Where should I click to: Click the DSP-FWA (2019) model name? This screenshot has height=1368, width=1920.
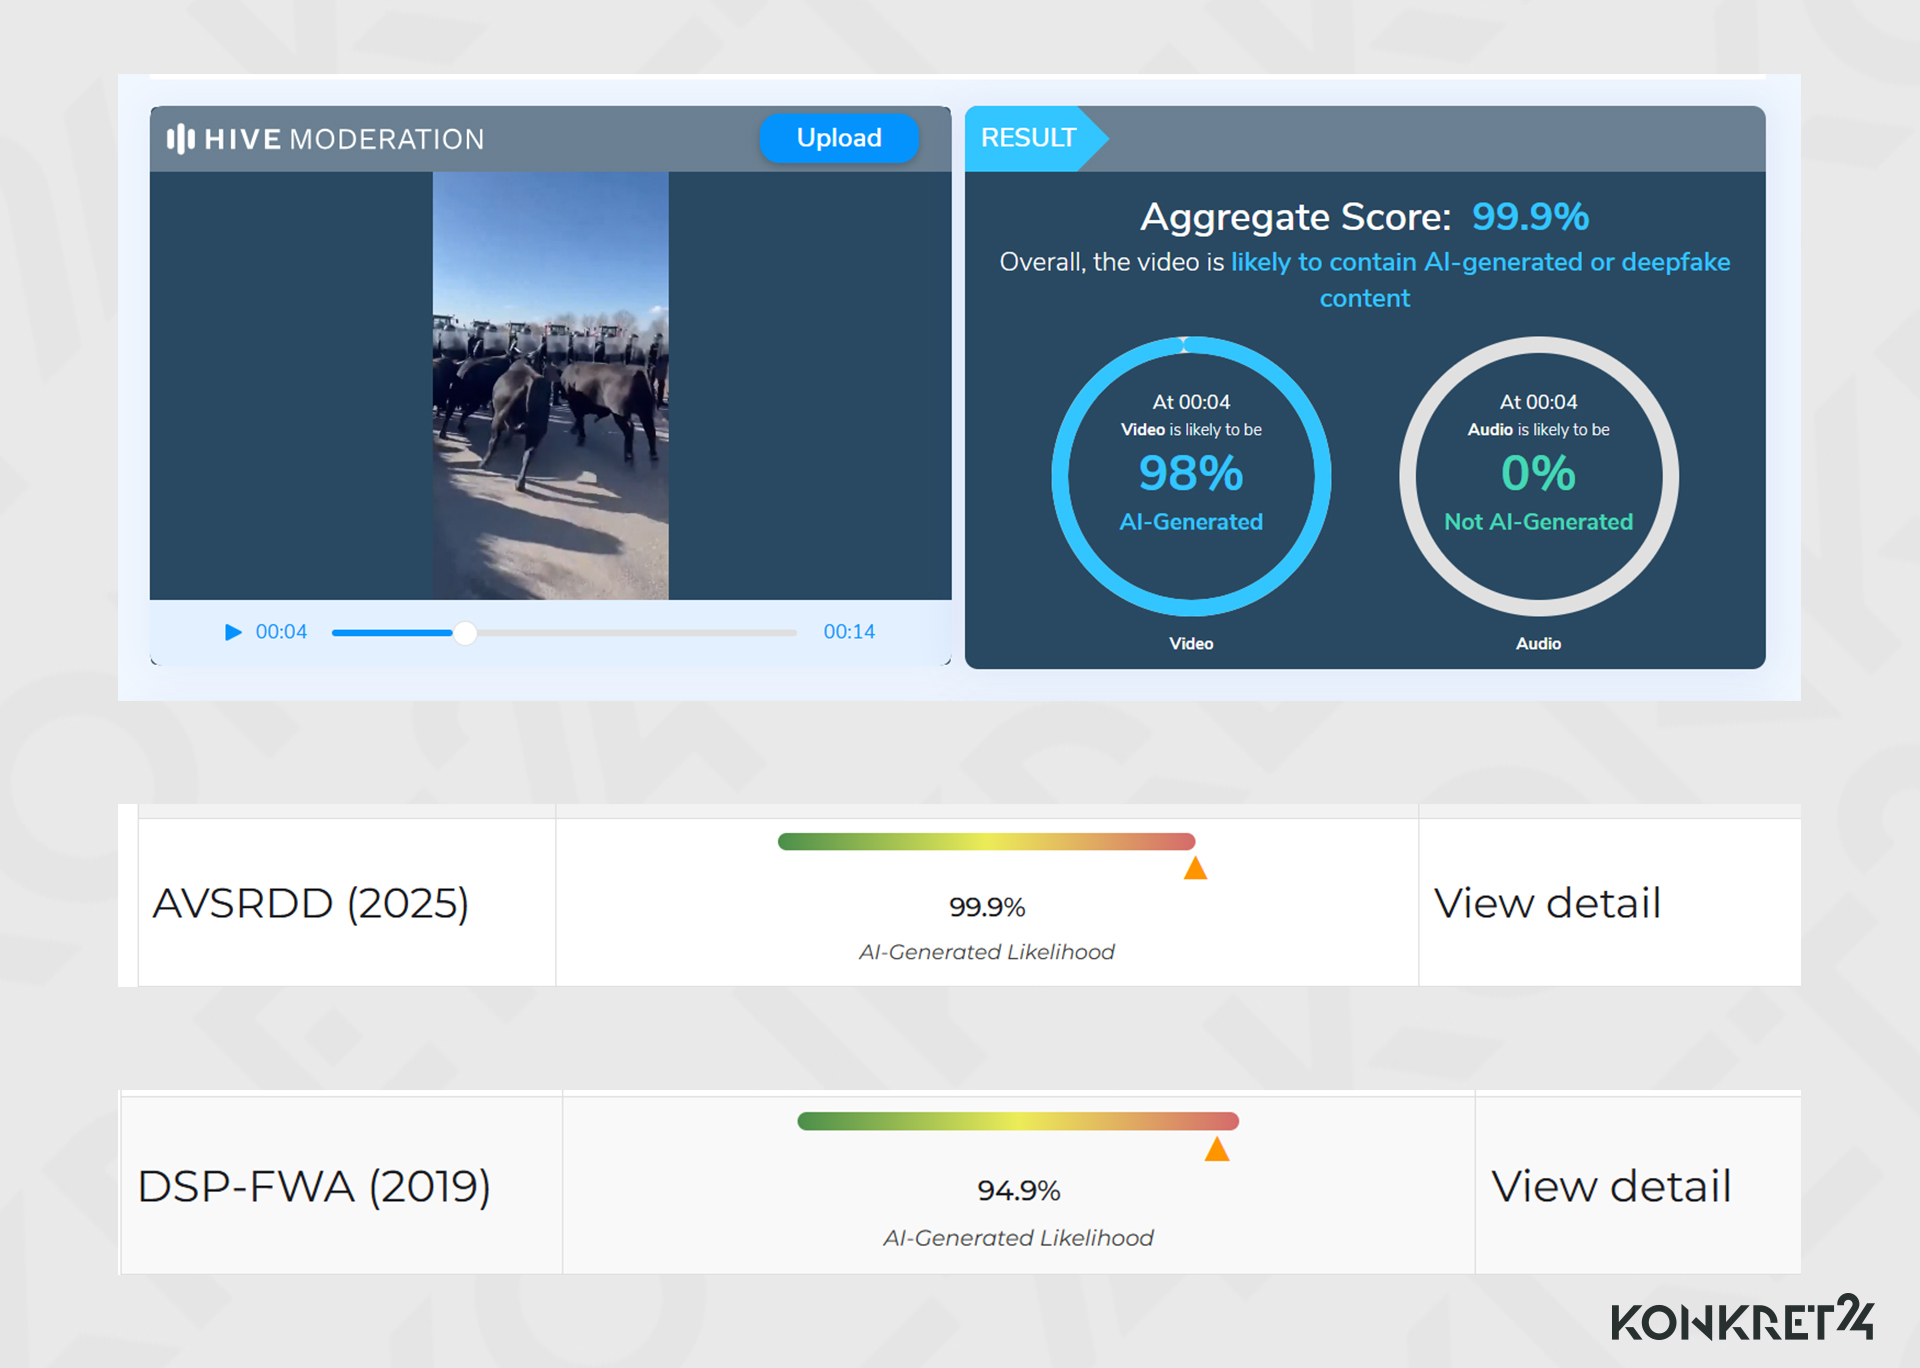(314, 1186)
